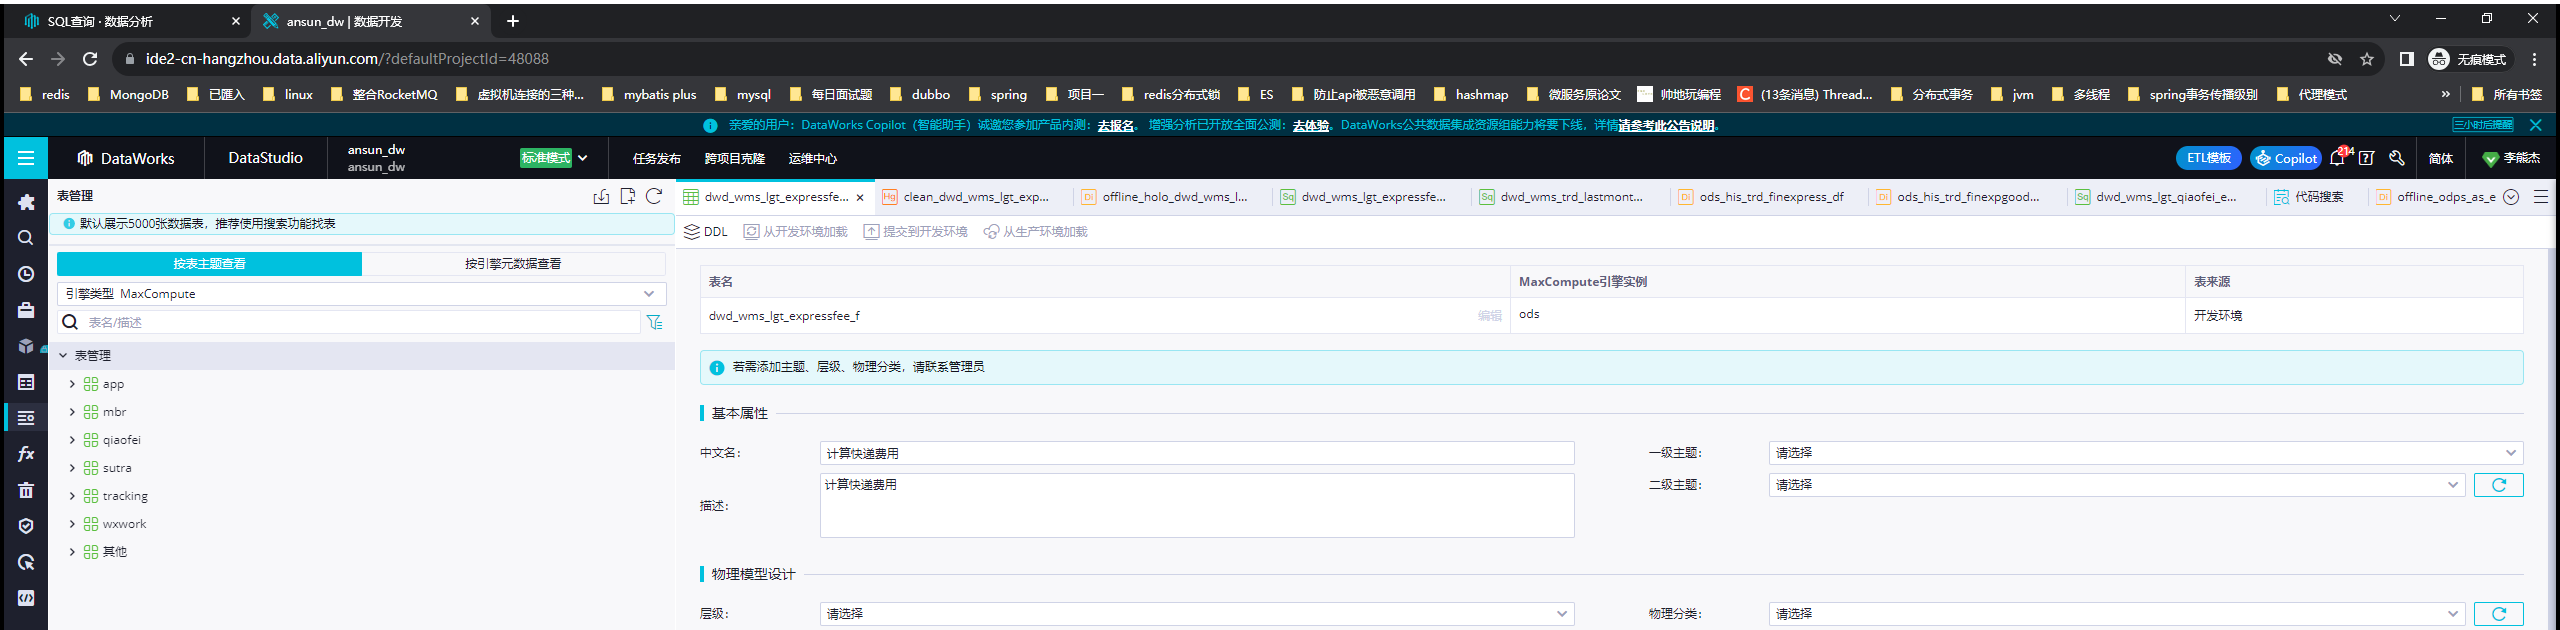Switch to 按引擎元数据查看 view
2560x630 pixels.
point(513,264)
